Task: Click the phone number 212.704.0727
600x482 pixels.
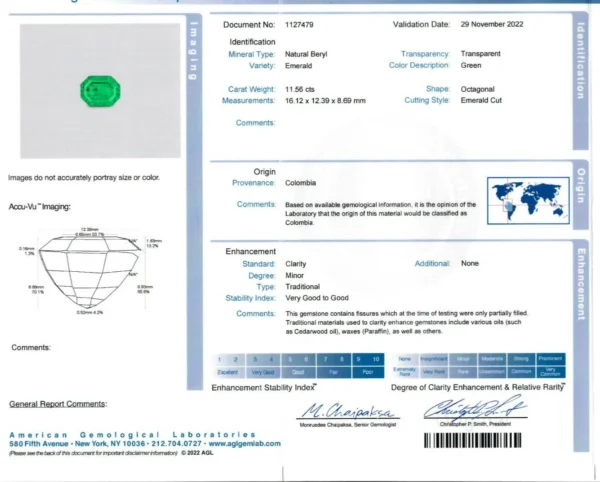Action: tap(176, 444)
